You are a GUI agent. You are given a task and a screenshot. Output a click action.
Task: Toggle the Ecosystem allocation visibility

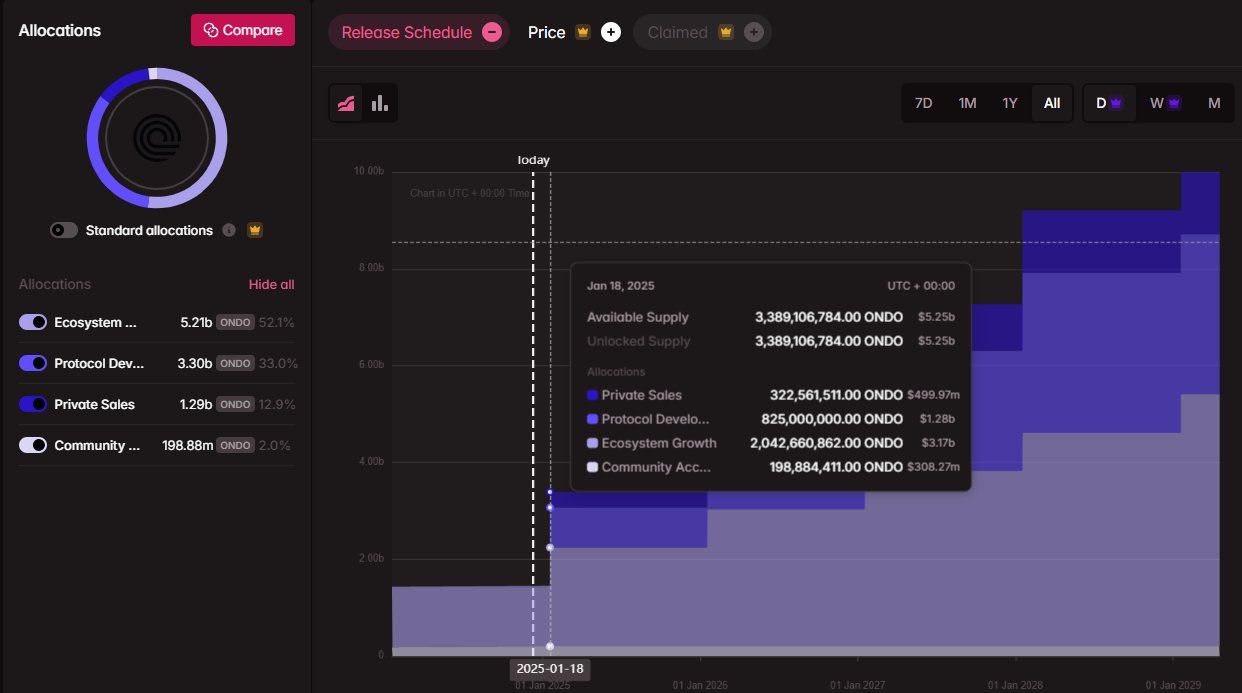[x=33, y=322]
